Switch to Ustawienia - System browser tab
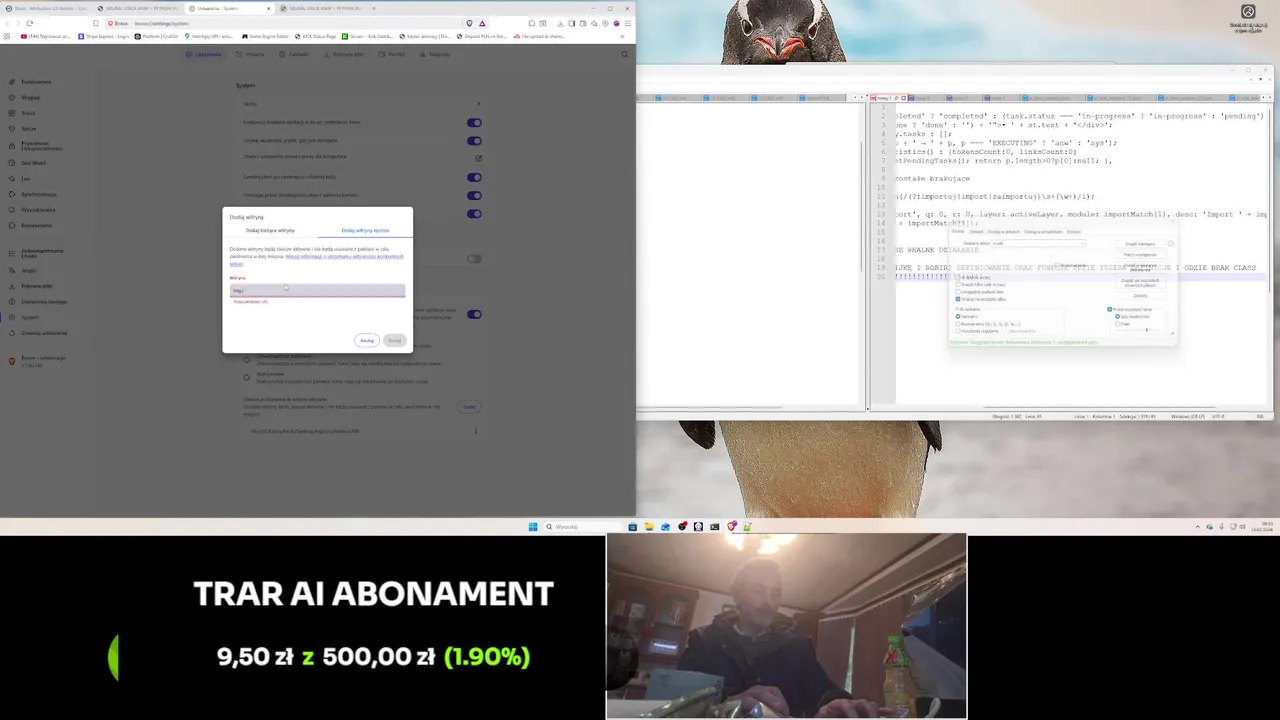The width and height of the screenshot is (1280, 720). (x=230, y=8)
